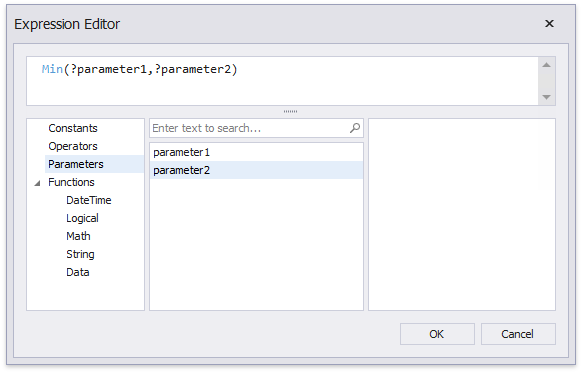Screen dimensions: 582x373
Task: Open the Data functions group
Action: click(x=78, y=272)
